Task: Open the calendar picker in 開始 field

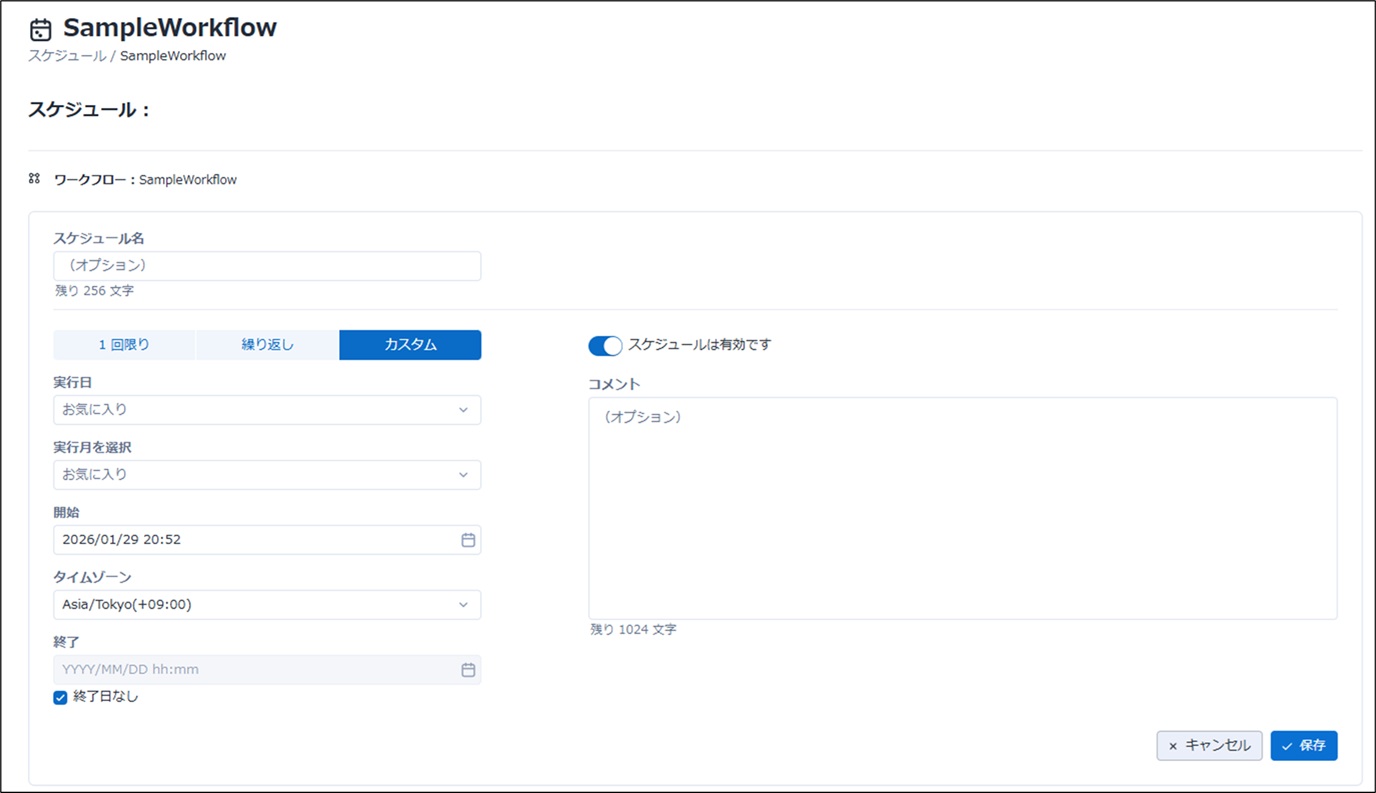Action: pyautogui.click(x=467, y=540)
